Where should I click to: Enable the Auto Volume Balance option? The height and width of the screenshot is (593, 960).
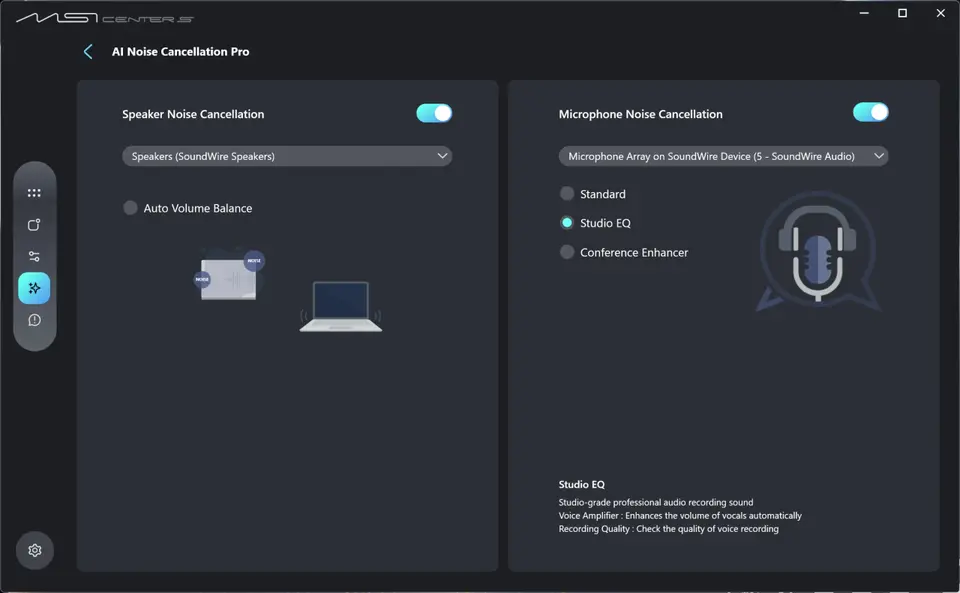coord(130,208)
